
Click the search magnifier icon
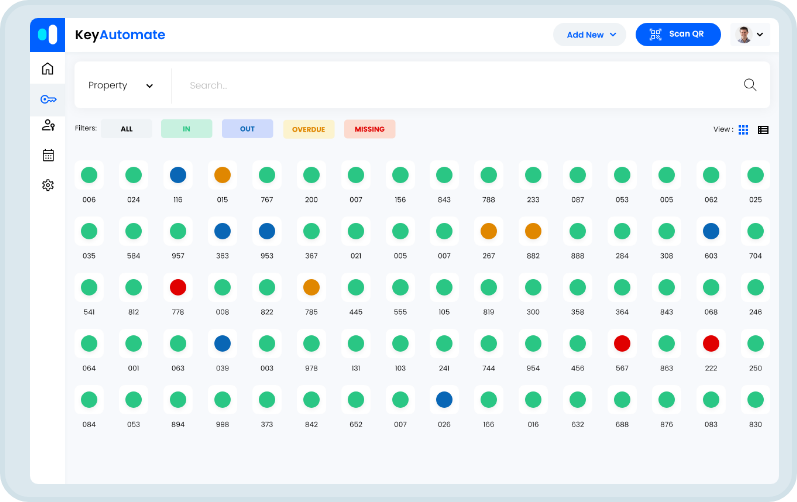750,85
